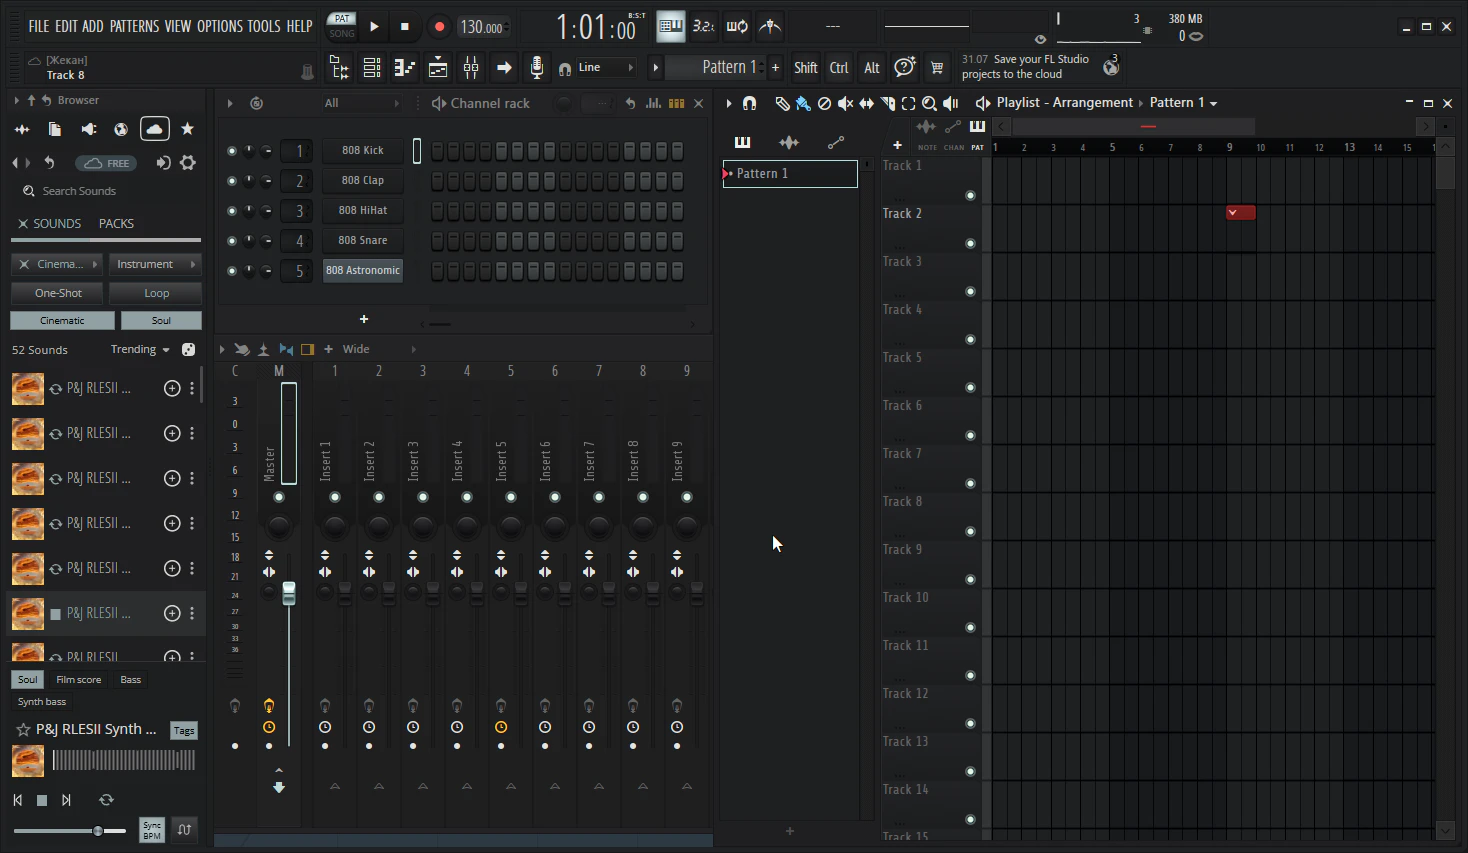The width and height of the screenshot is (1468, 853).
Task: Toggle the Playlist snap magnet icon
Action: coord(749,103)
